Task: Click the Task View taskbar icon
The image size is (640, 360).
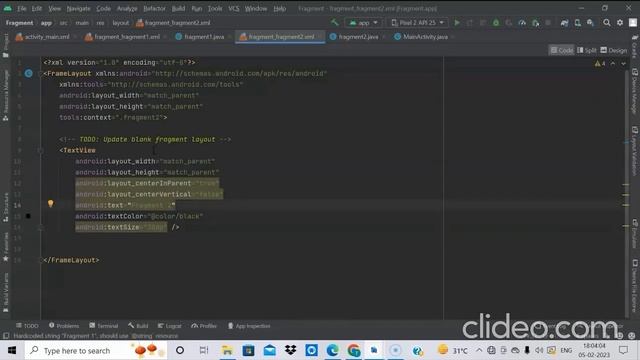Action: (203, 350)
